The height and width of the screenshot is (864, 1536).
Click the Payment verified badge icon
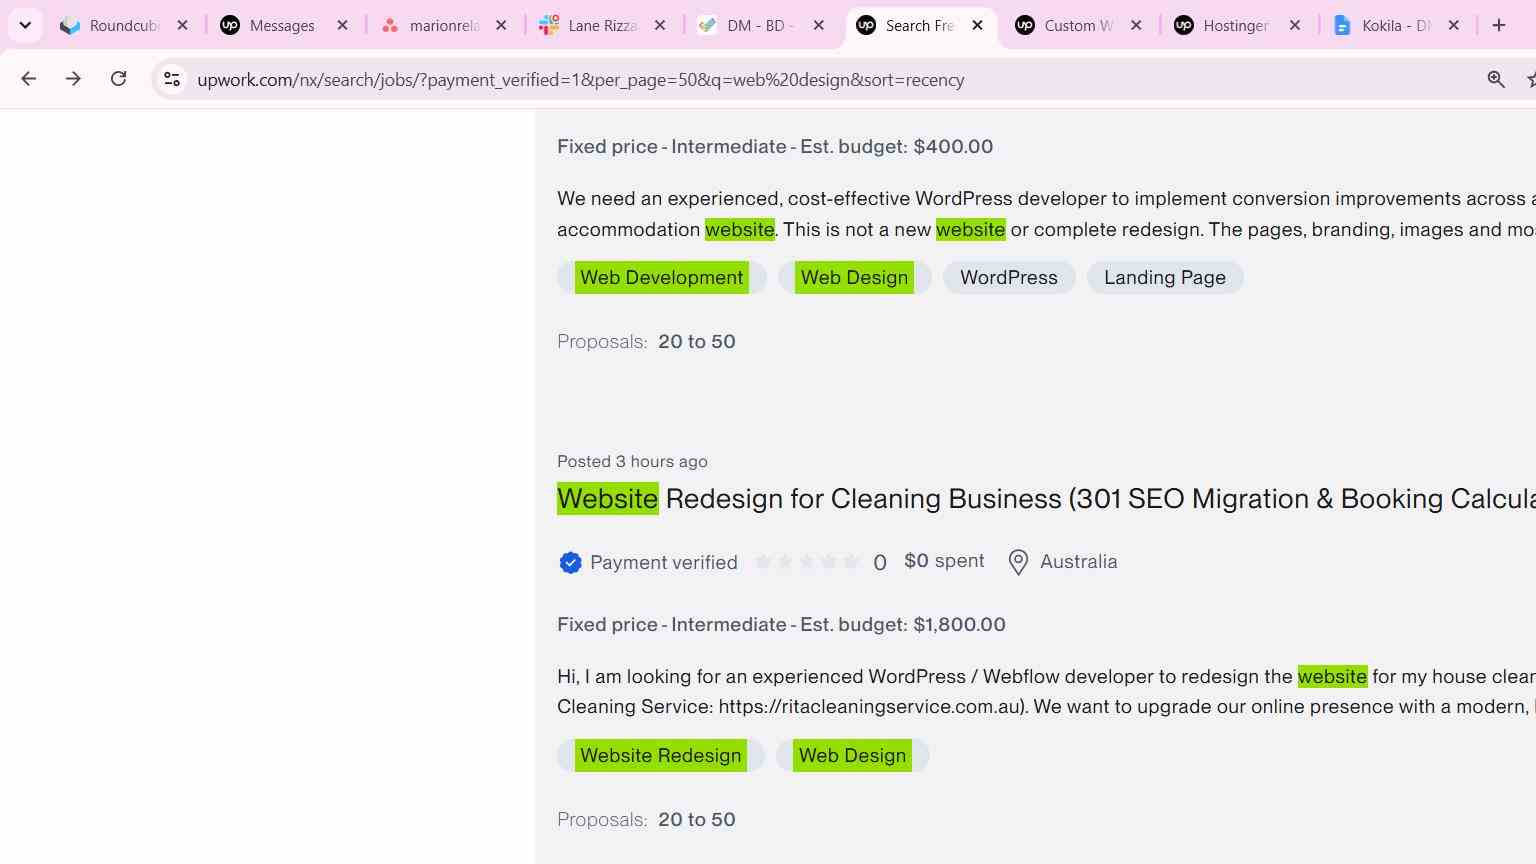570,563
